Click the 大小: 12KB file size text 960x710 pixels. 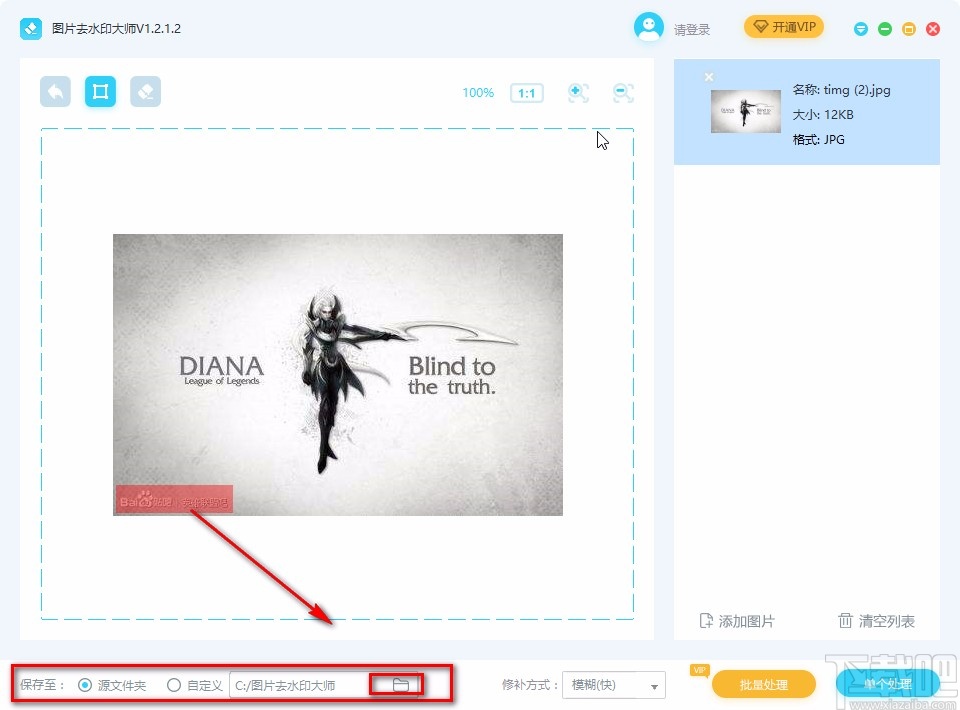pos(823,115)
